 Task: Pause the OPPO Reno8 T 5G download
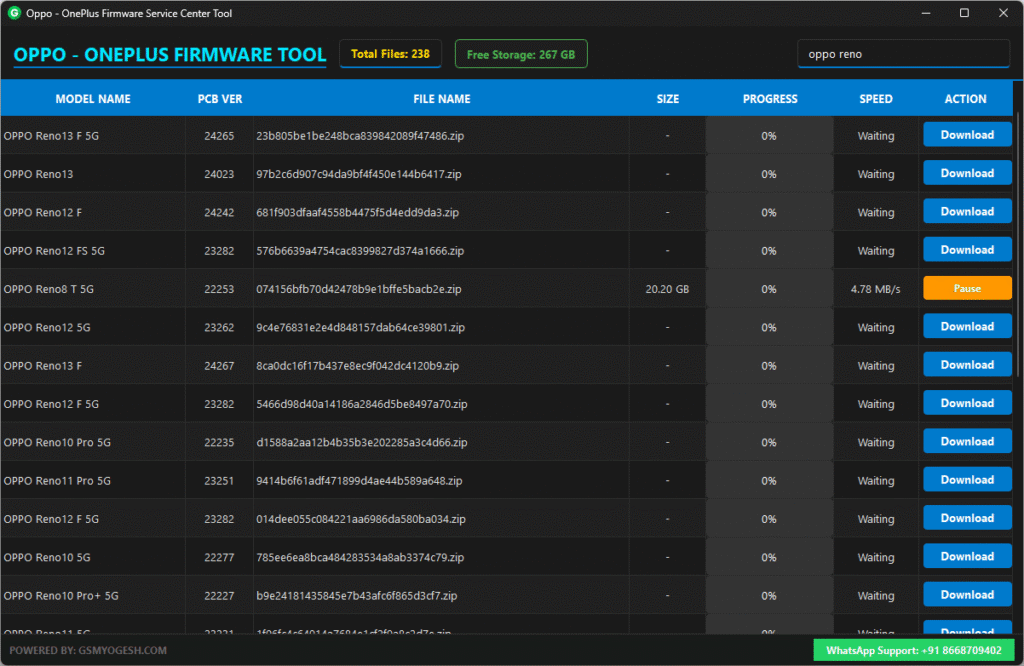pos(966,288)
